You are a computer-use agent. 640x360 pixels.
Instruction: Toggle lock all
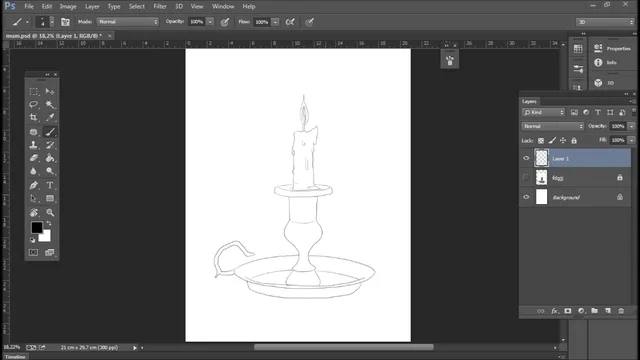574,141
